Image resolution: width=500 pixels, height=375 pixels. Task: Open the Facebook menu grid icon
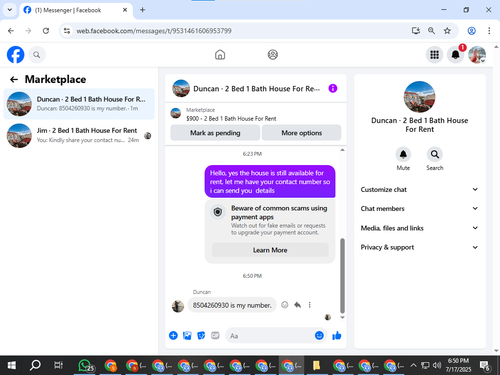[x=434, y=55]
